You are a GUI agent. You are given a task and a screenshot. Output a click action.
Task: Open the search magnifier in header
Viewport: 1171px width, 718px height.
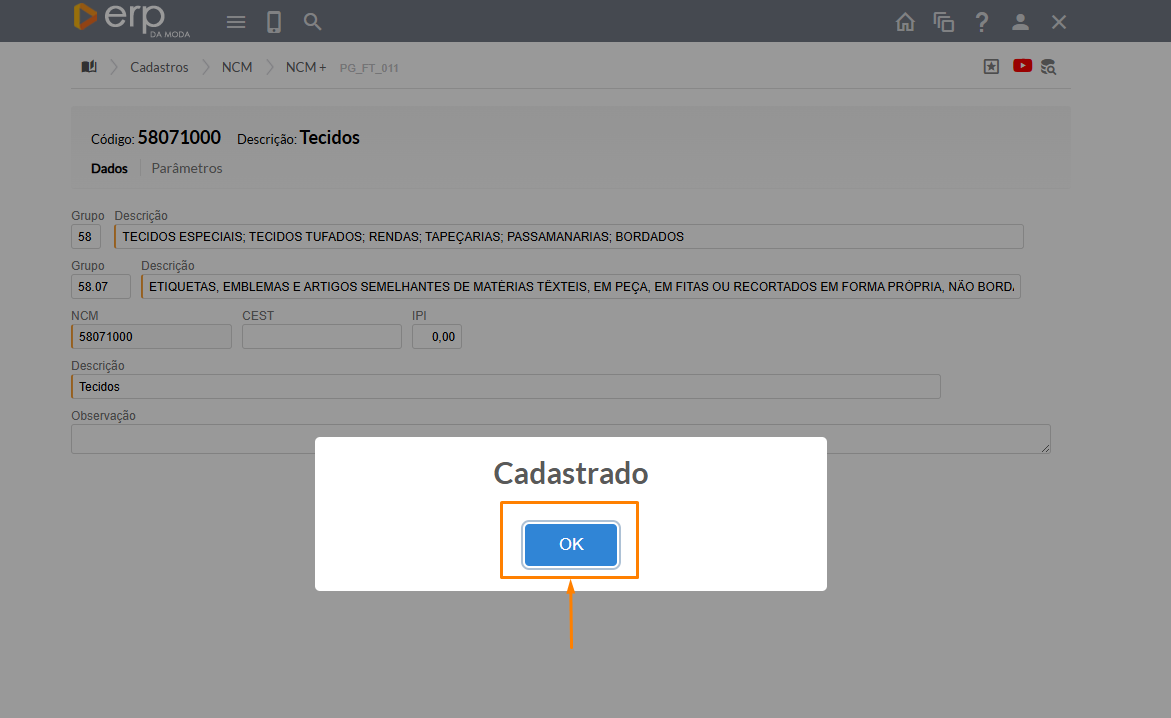pos(312,22)
